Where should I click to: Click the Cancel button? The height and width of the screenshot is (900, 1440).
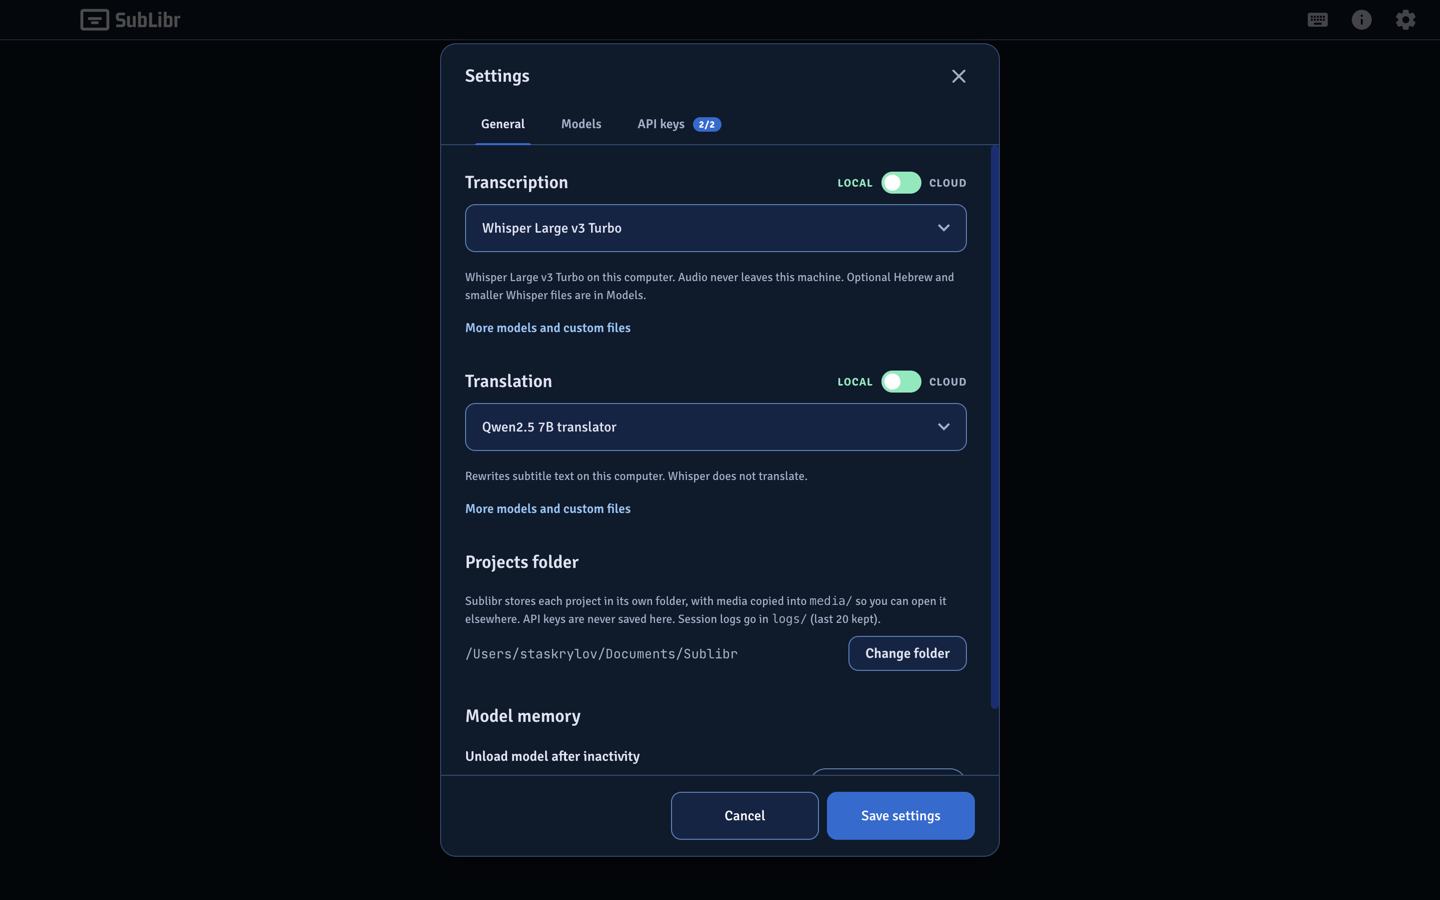(744, 816)
